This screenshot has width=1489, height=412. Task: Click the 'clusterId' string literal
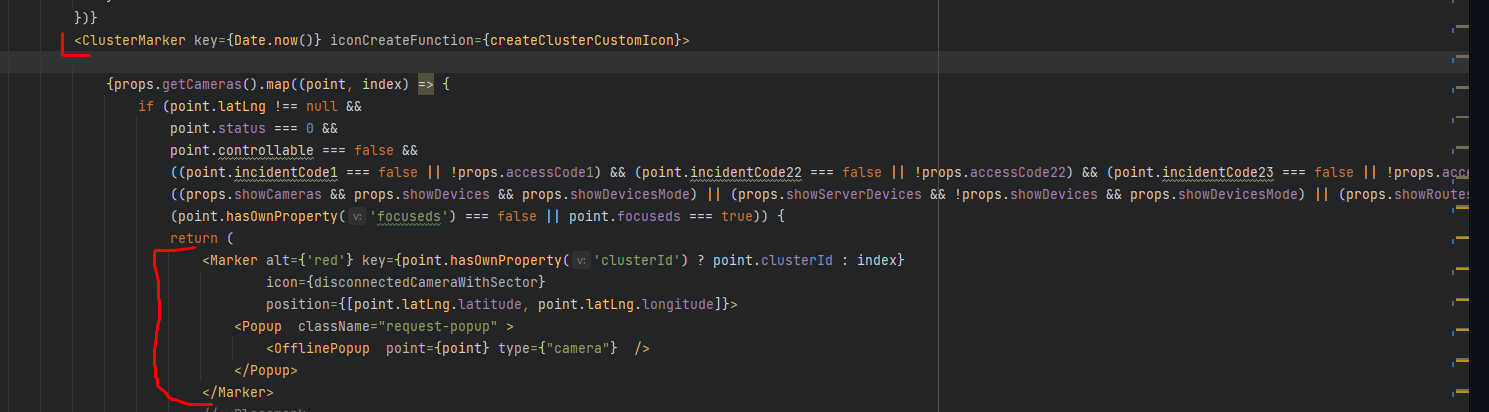pos(639,260)
